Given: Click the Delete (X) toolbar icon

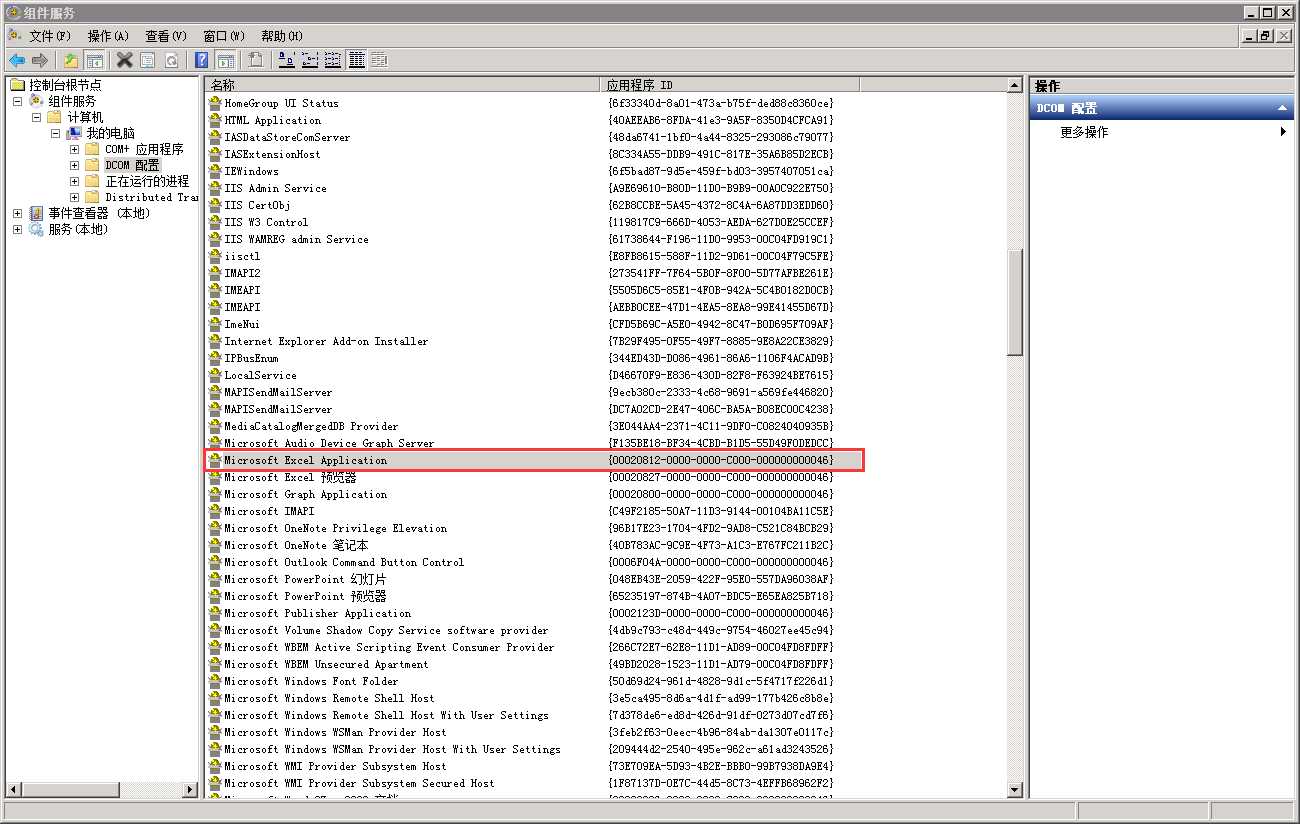Looking at the screenshot, I should (125, 60).
